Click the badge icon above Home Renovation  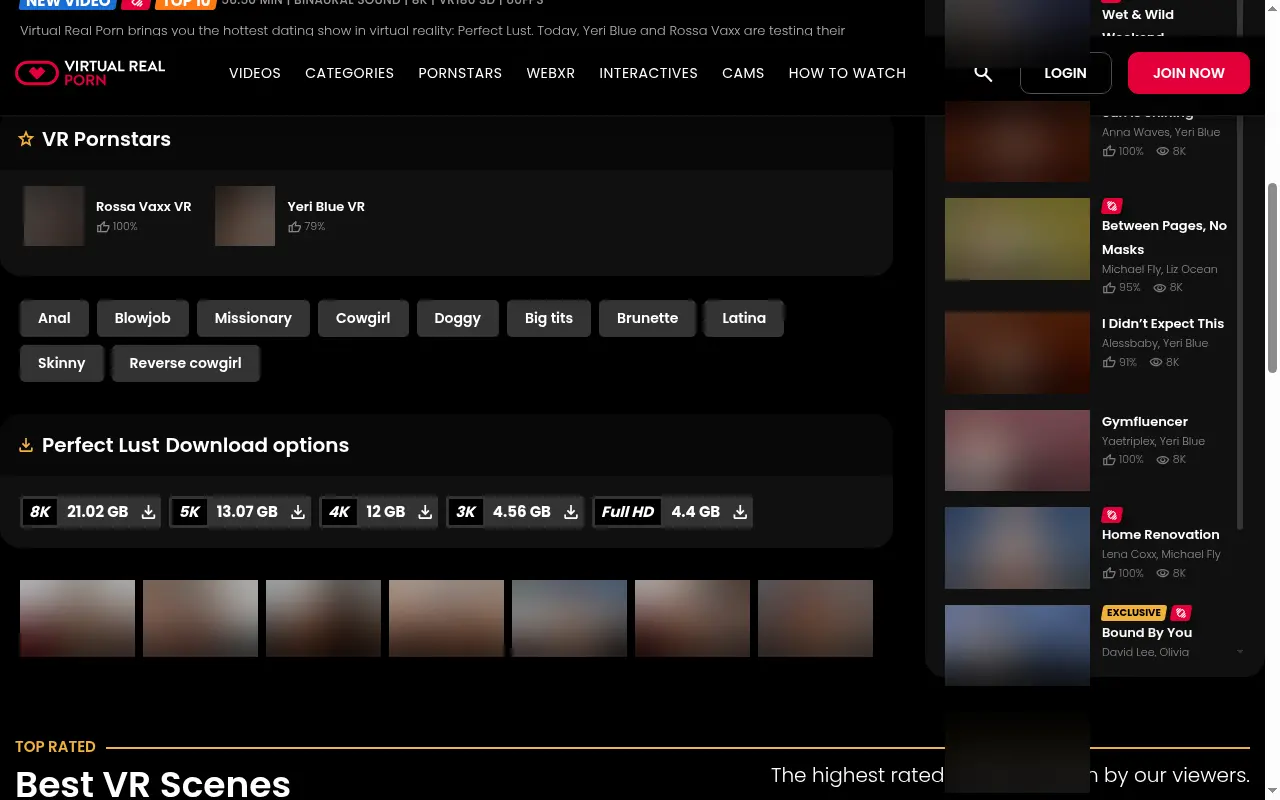[1112, 515]
